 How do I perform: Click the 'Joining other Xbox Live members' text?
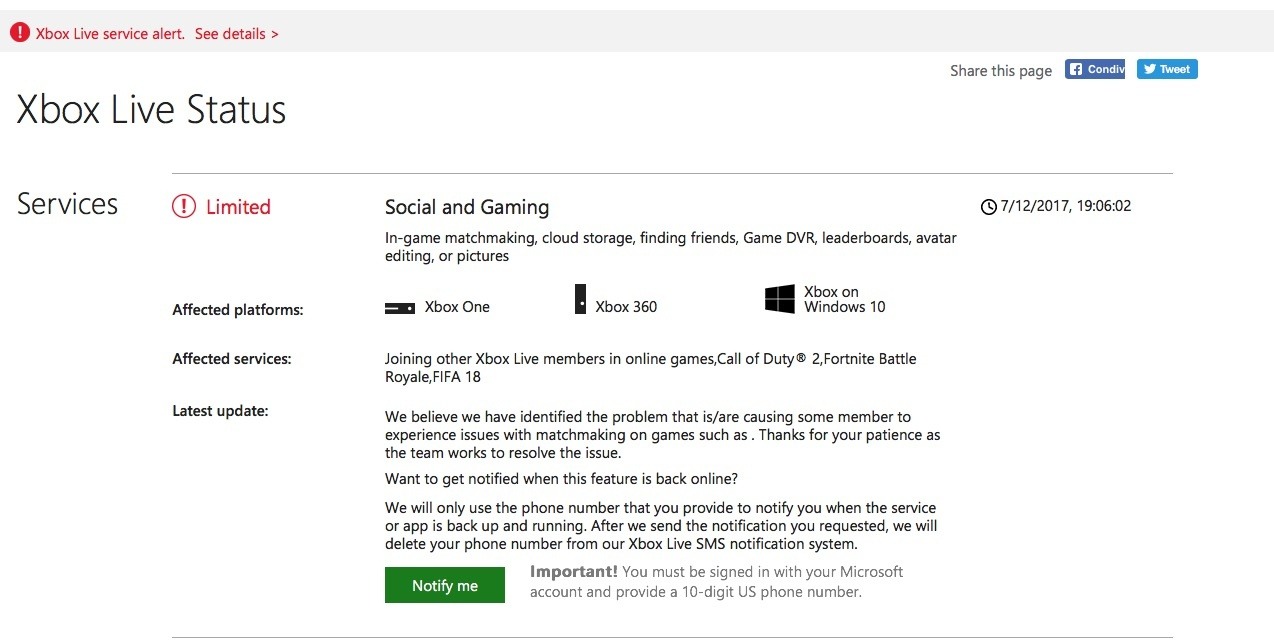[651, 368]
